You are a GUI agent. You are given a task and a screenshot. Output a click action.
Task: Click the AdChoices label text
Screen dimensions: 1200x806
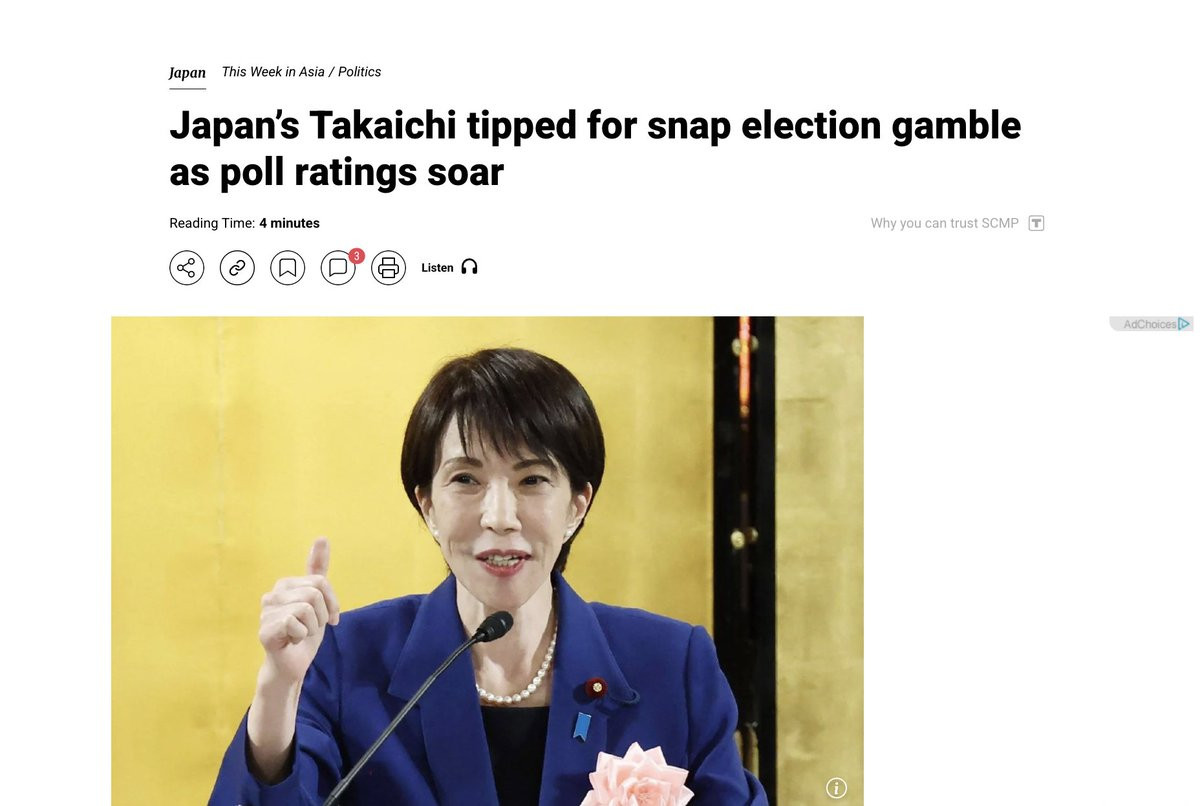[1149, 324]
